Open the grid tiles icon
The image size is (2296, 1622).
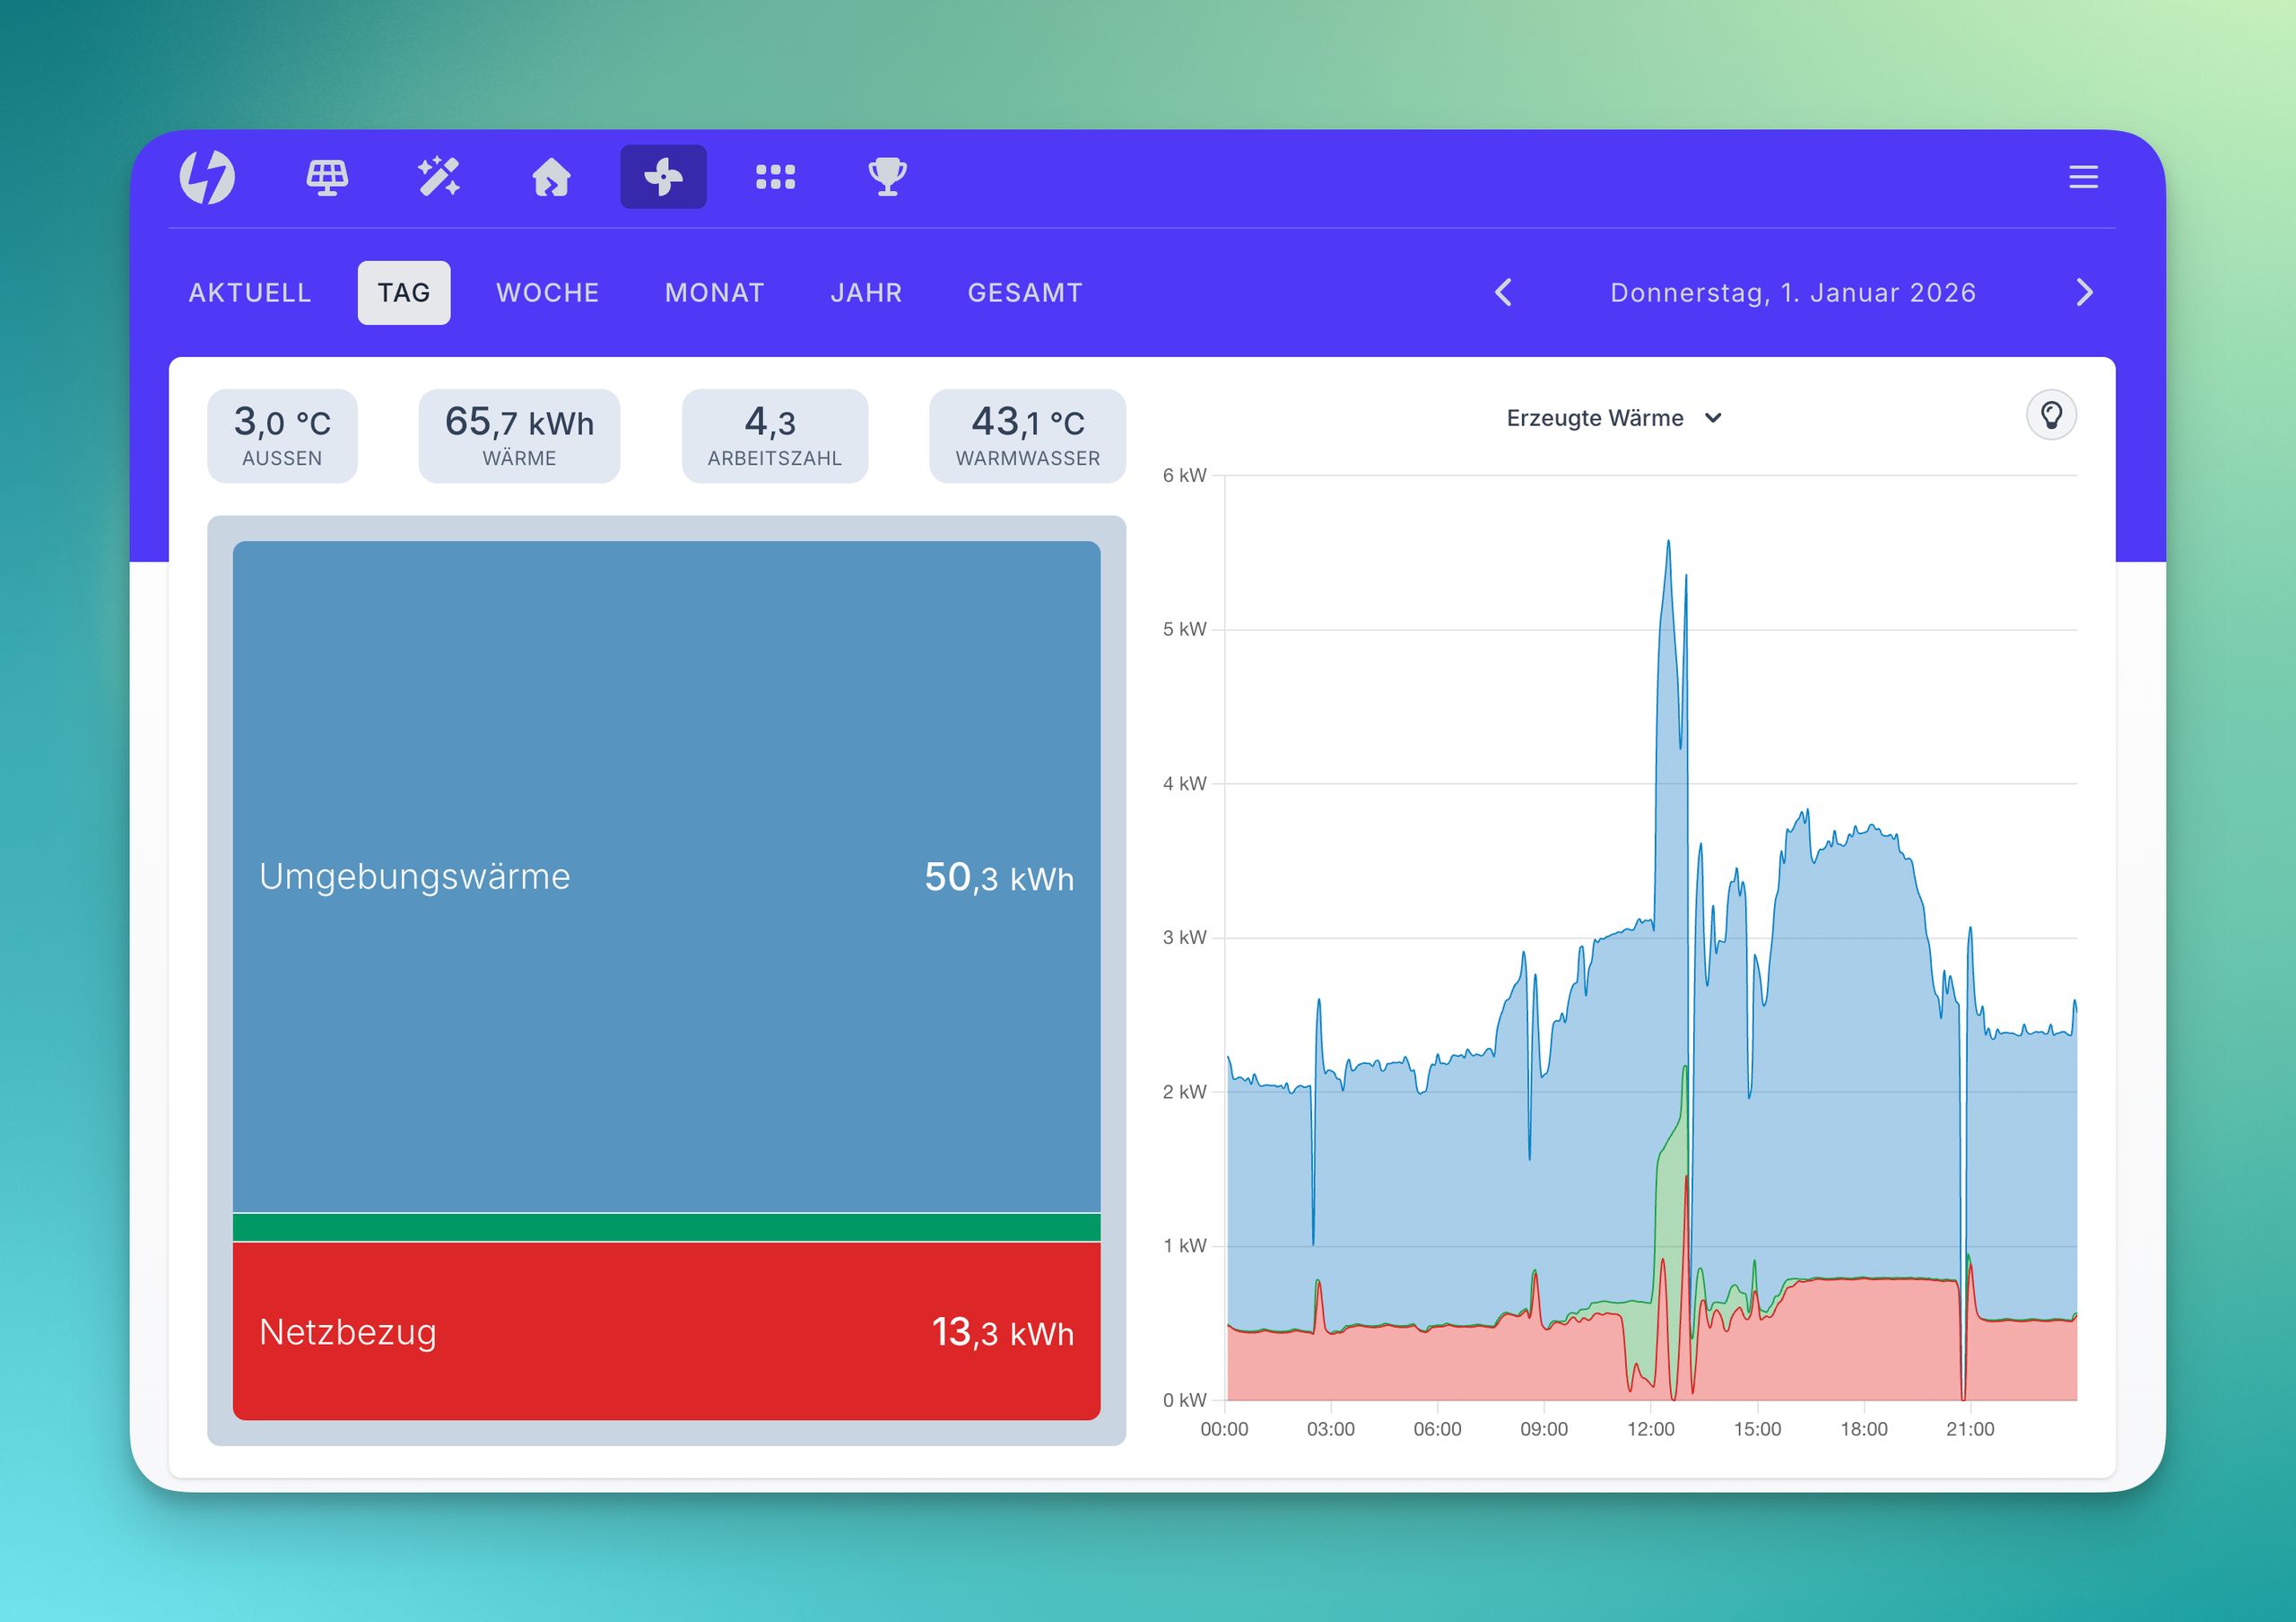(775, 177)
